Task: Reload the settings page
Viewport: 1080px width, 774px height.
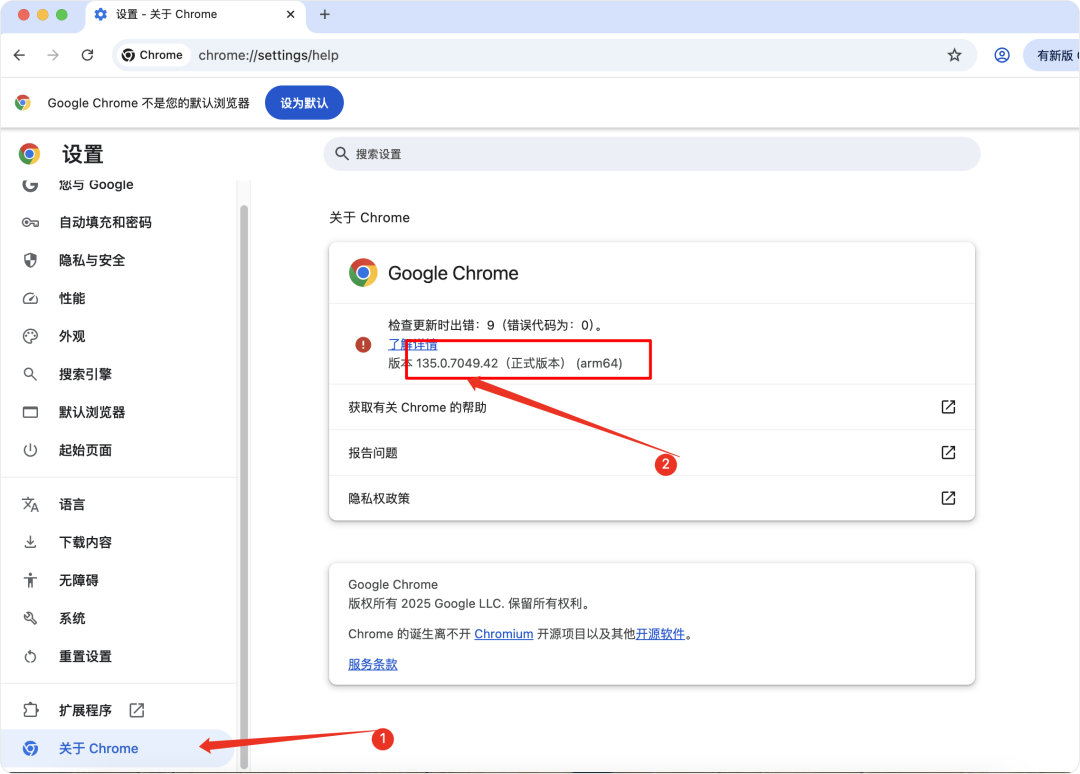Action: 87,55
